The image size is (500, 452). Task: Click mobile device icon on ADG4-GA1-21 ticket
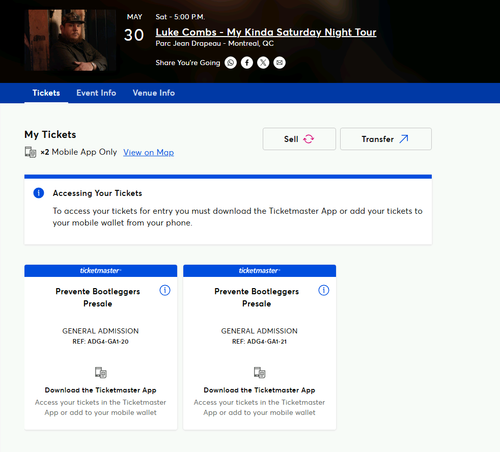(260, 372)
